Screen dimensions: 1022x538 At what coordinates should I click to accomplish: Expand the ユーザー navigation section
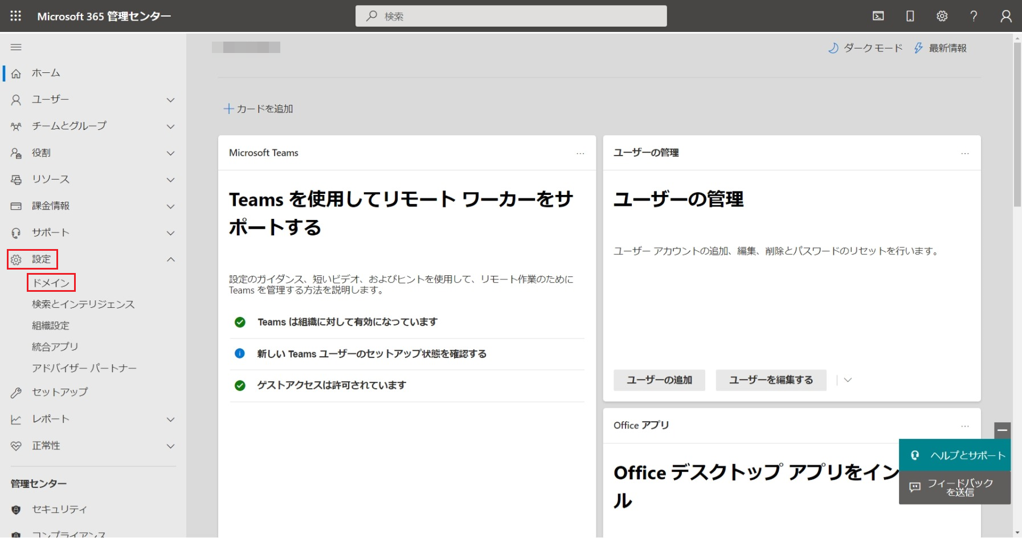pyautogui.click(x=170, y=100)
